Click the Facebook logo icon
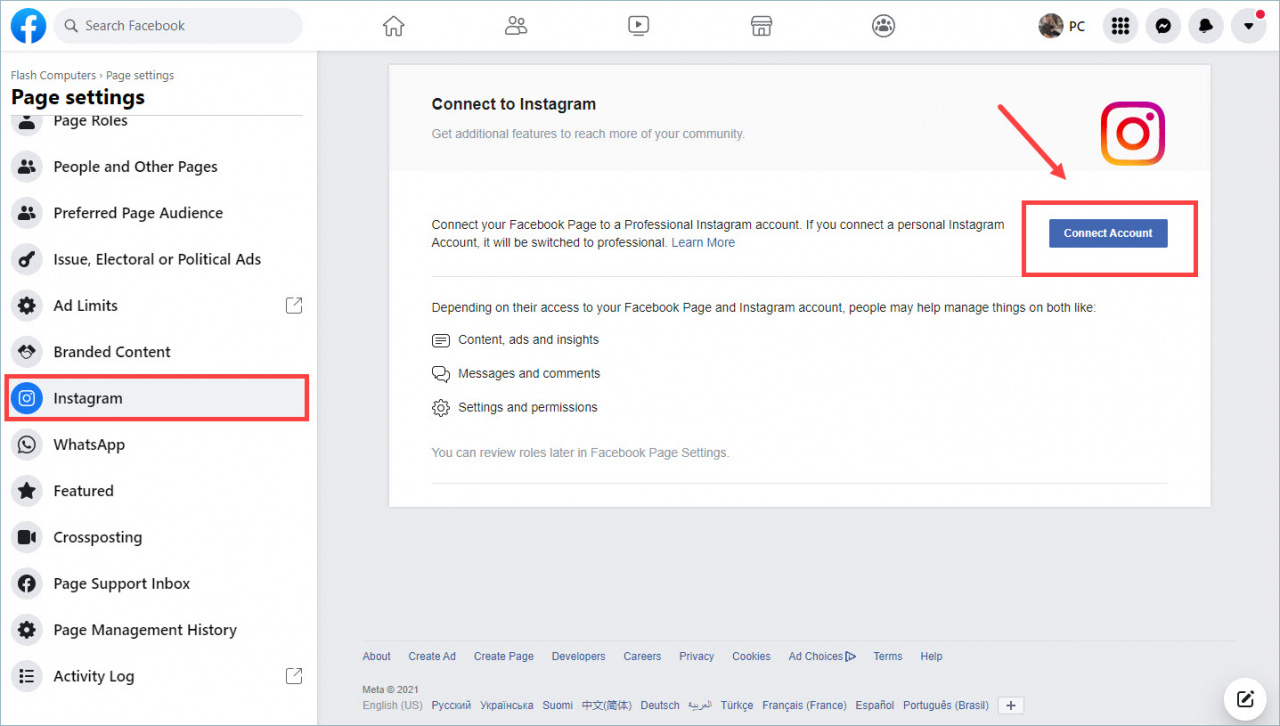Image resolution: width=1280 pixels, height=726 pixels. coord(28,26)
